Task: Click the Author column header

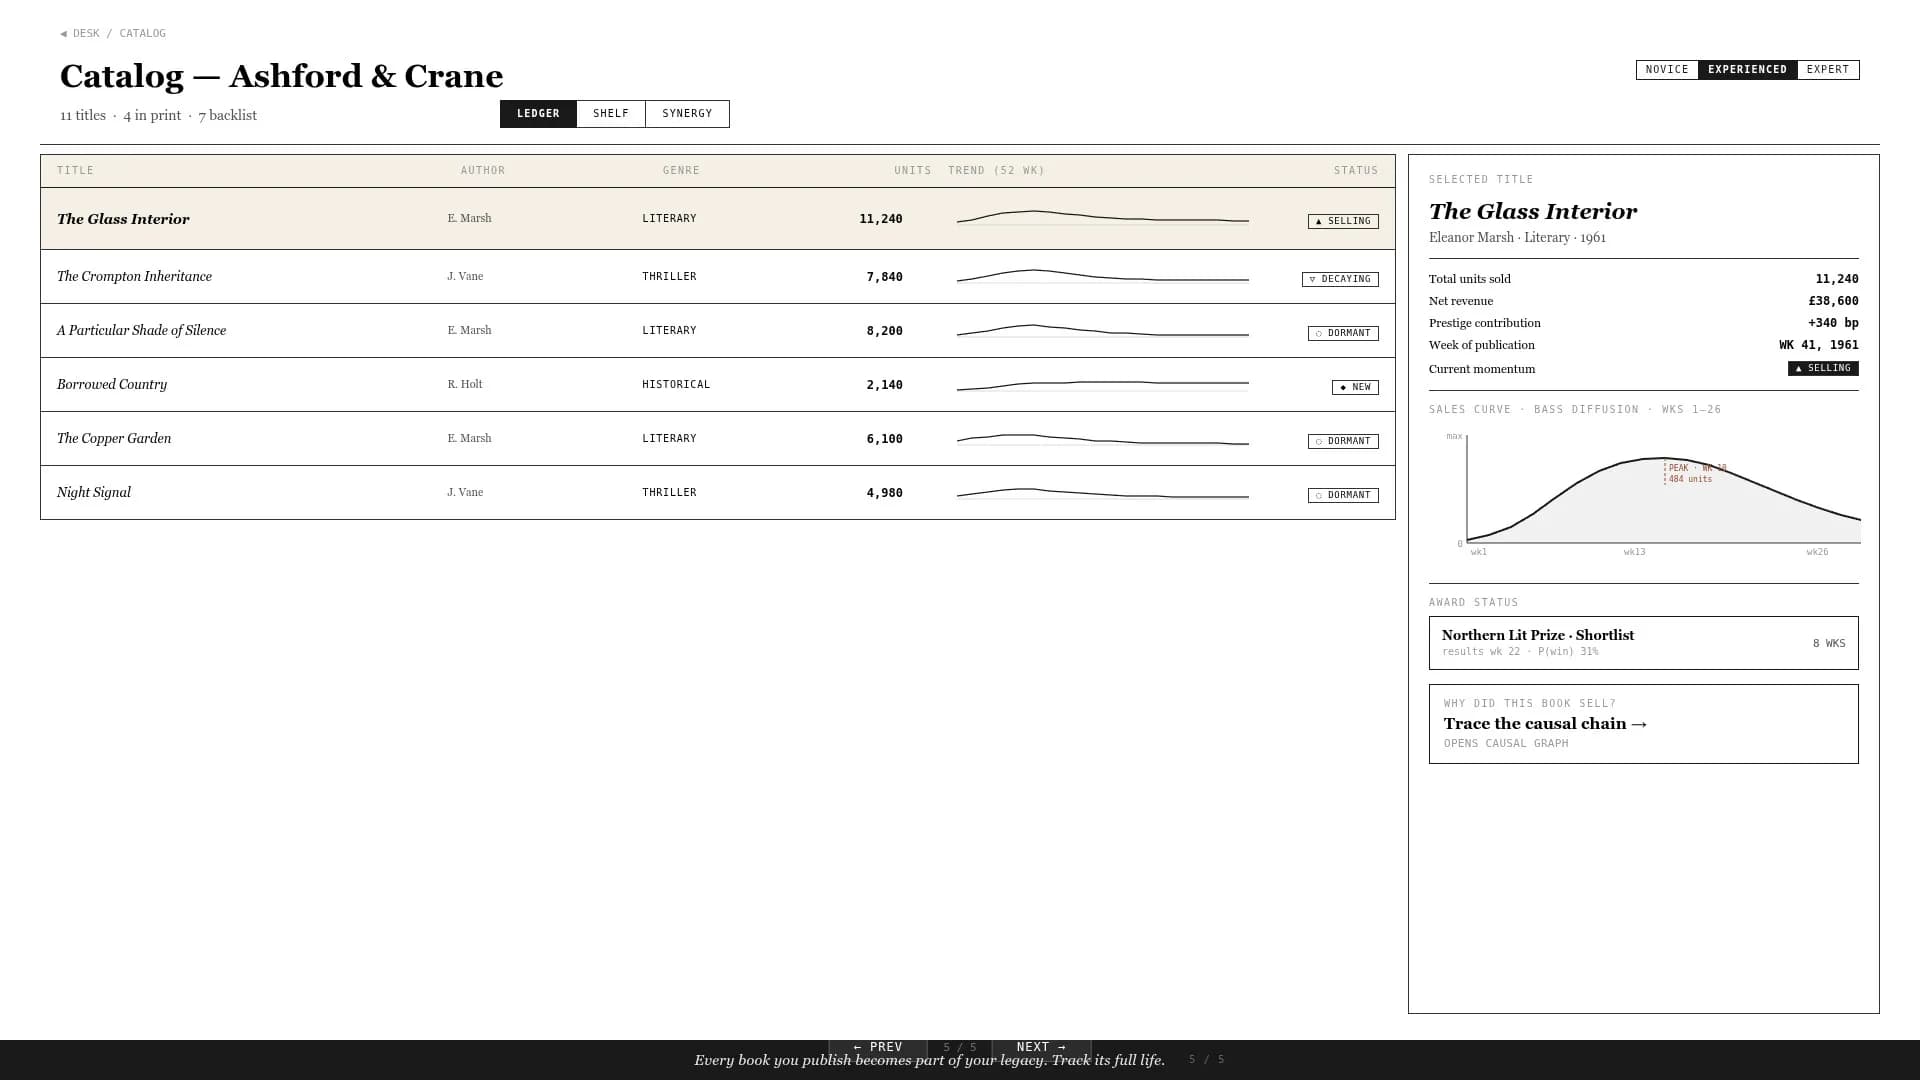Action: 483,171
